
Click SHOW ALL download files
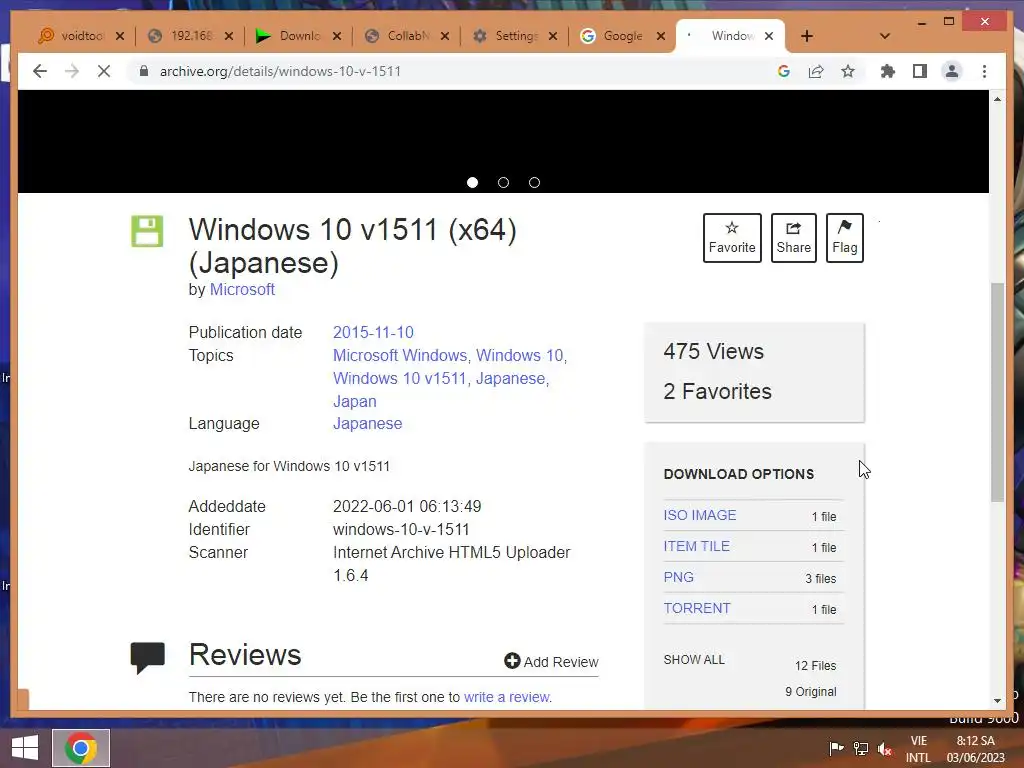(694, 660)
